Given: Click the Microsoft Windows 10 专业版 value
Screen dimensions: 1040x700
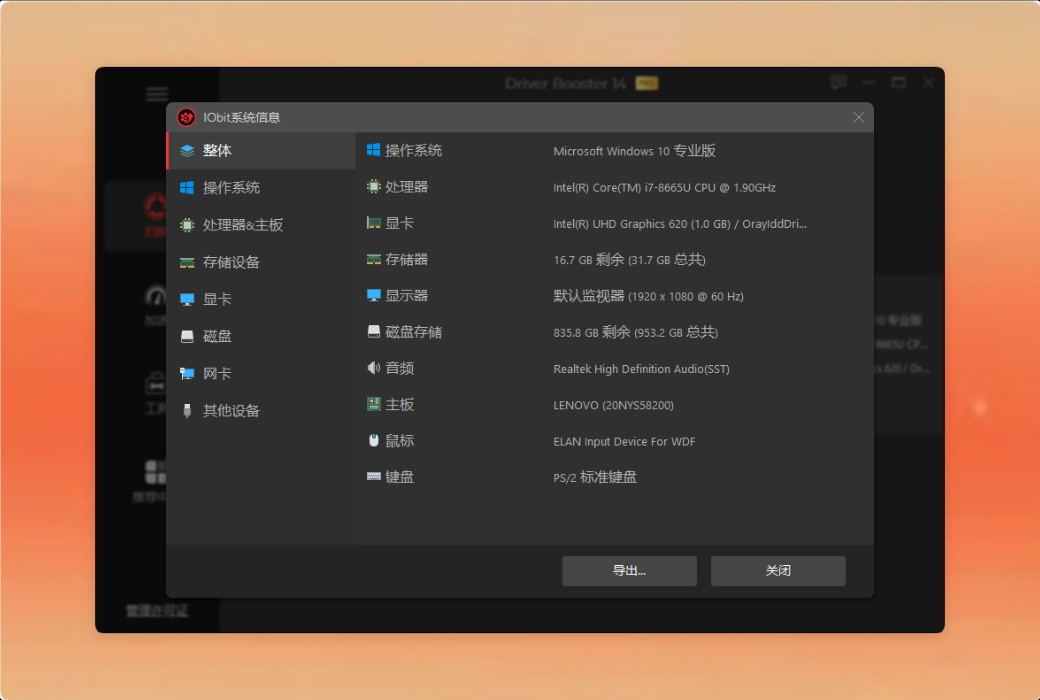Looking at the screenshot, I should tap(634, 151).
